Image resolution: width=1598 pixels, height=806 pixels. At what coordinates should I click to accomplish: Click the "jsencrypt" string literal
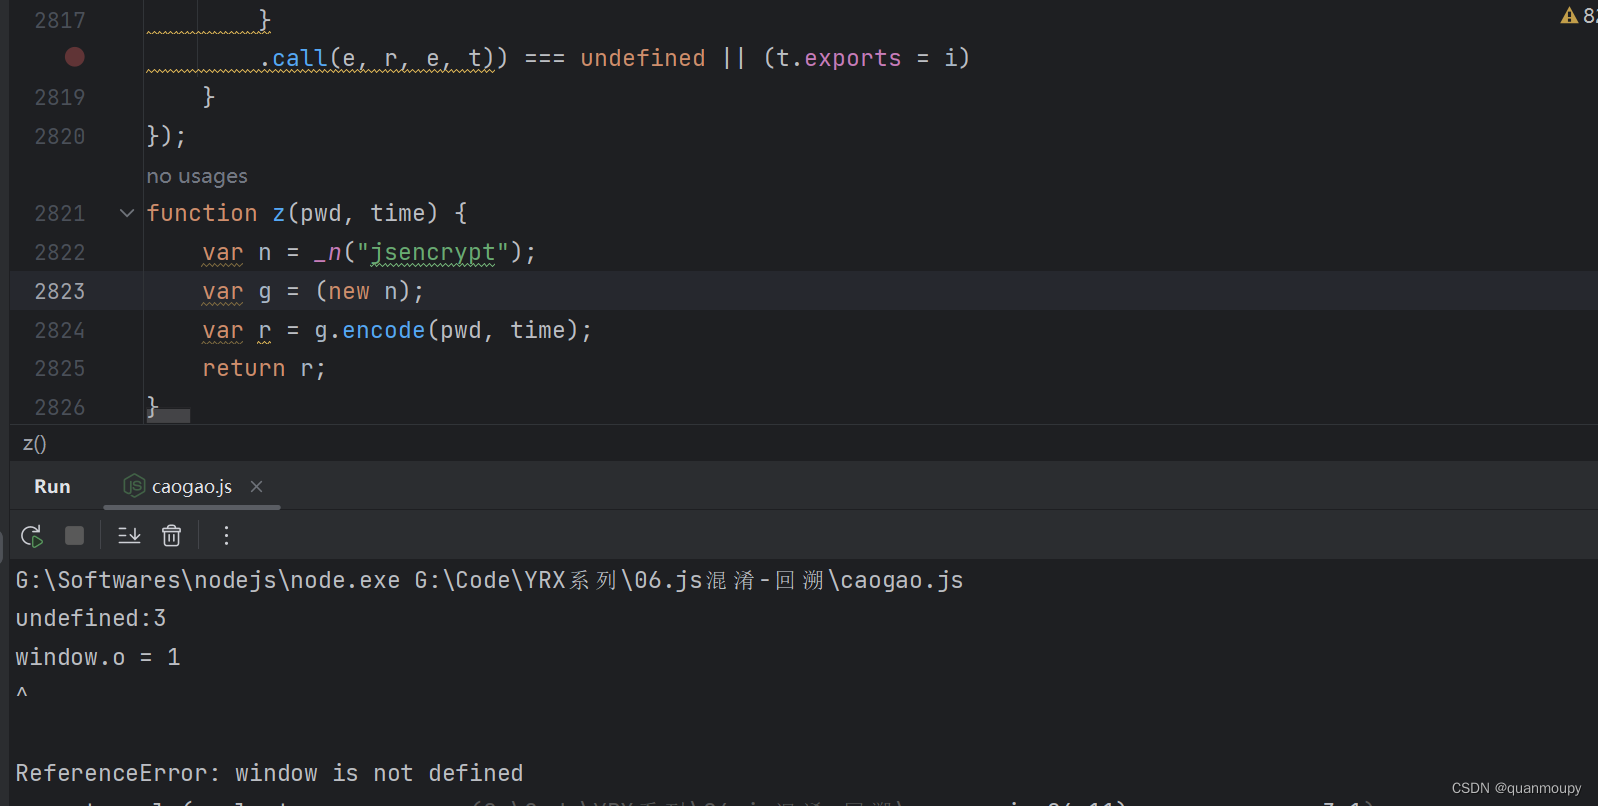click(x=433, y=252)
